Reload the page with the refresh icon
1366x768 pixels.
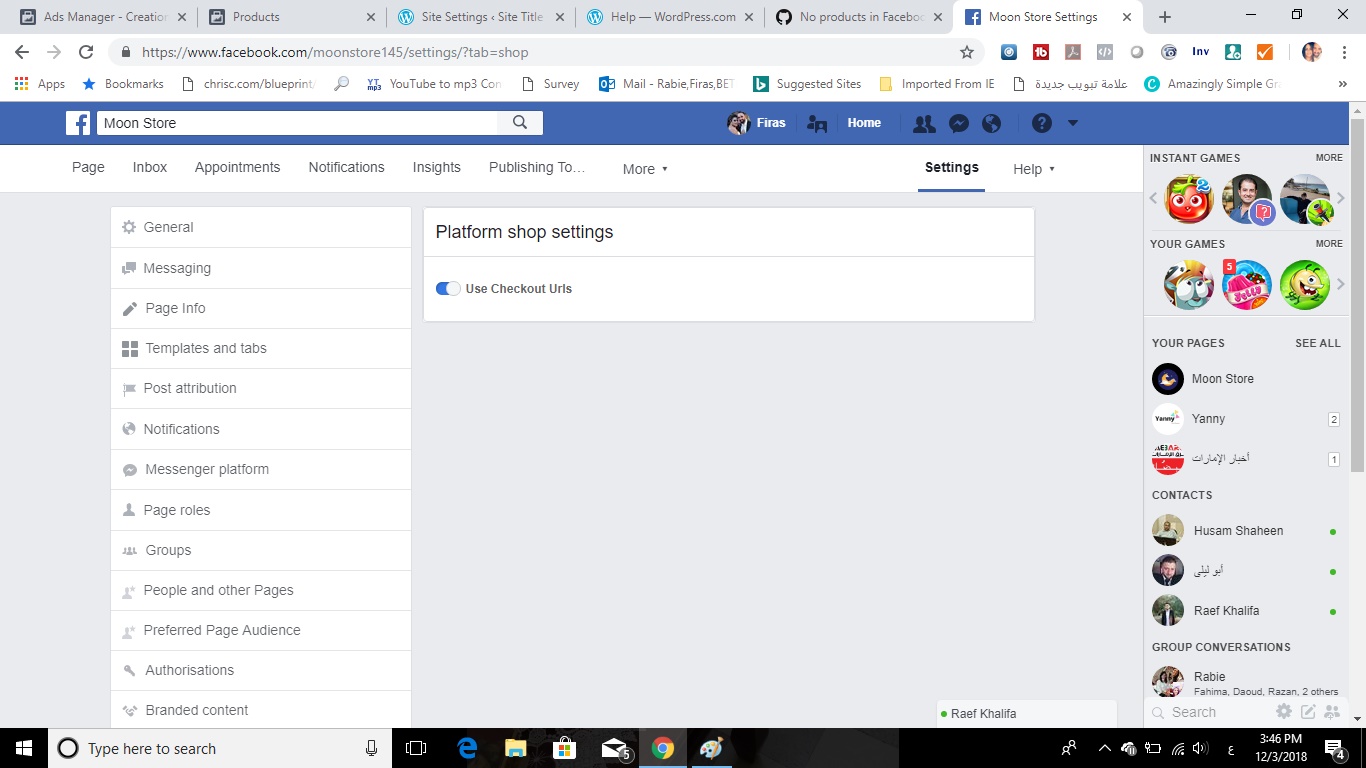86,52
